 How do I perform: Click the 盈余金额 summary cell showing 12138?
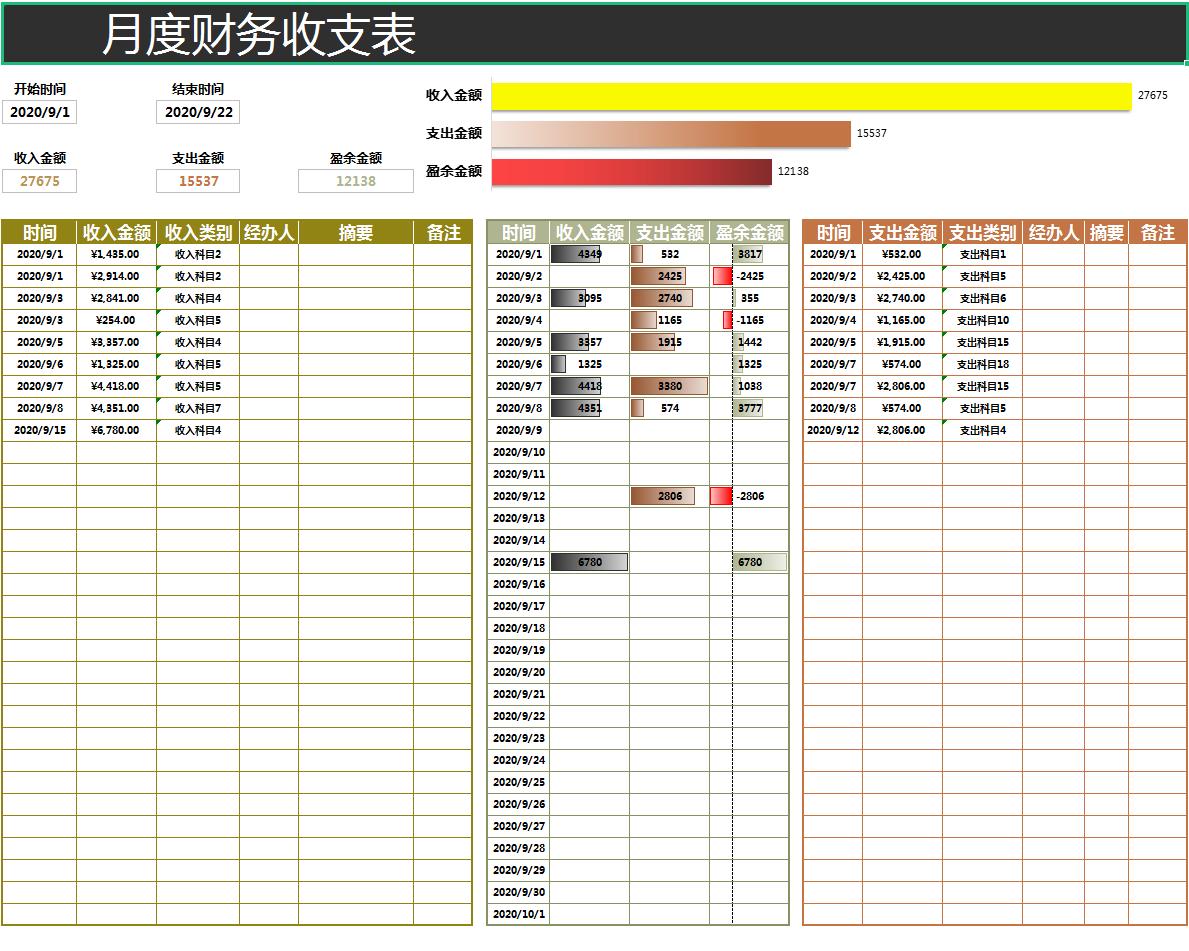(x=356, y=181)
